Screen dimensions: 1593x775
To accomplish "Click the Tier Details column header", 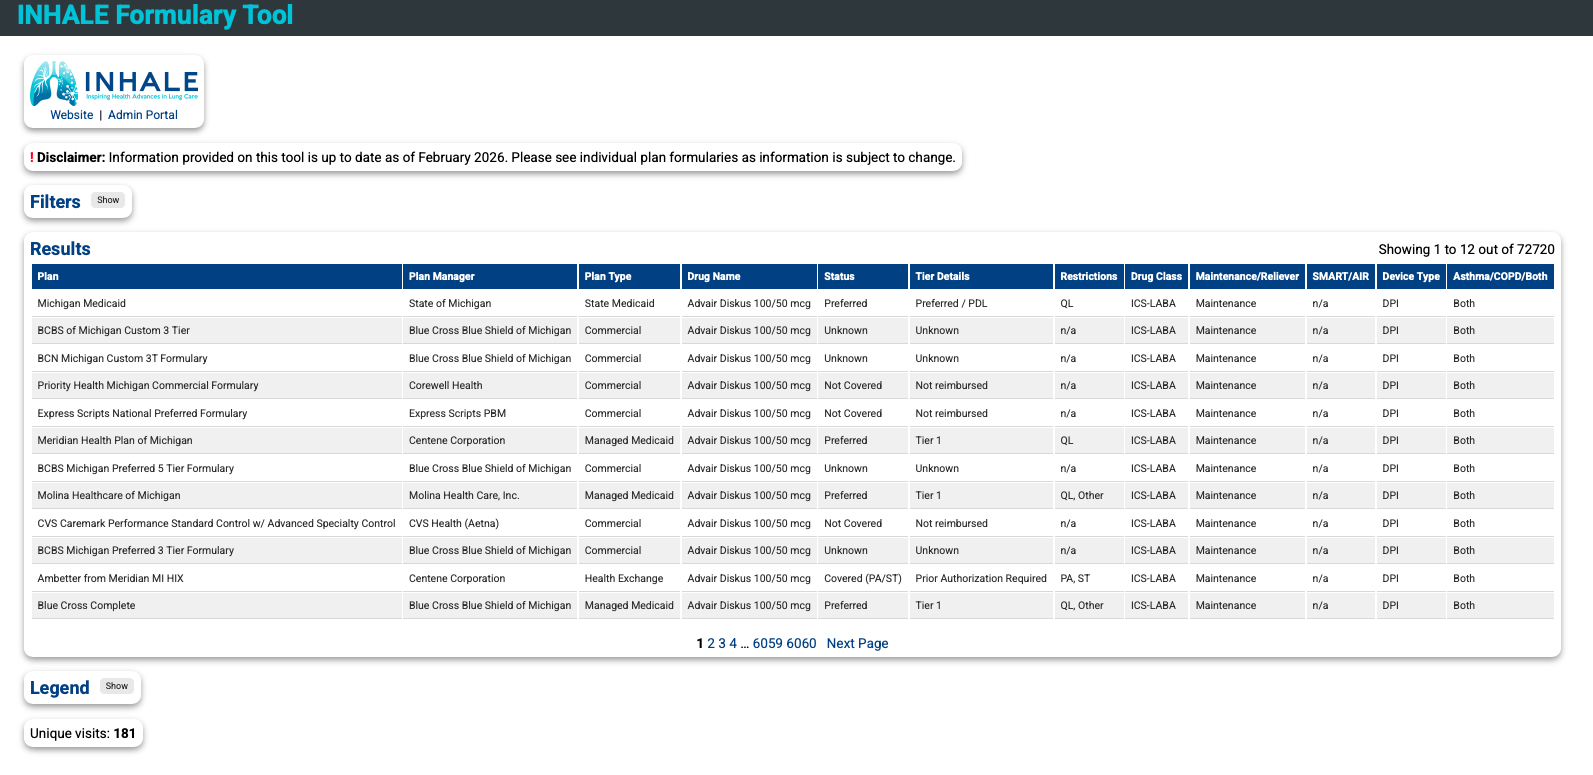I will pyautogui.click(x=981, y=276).
